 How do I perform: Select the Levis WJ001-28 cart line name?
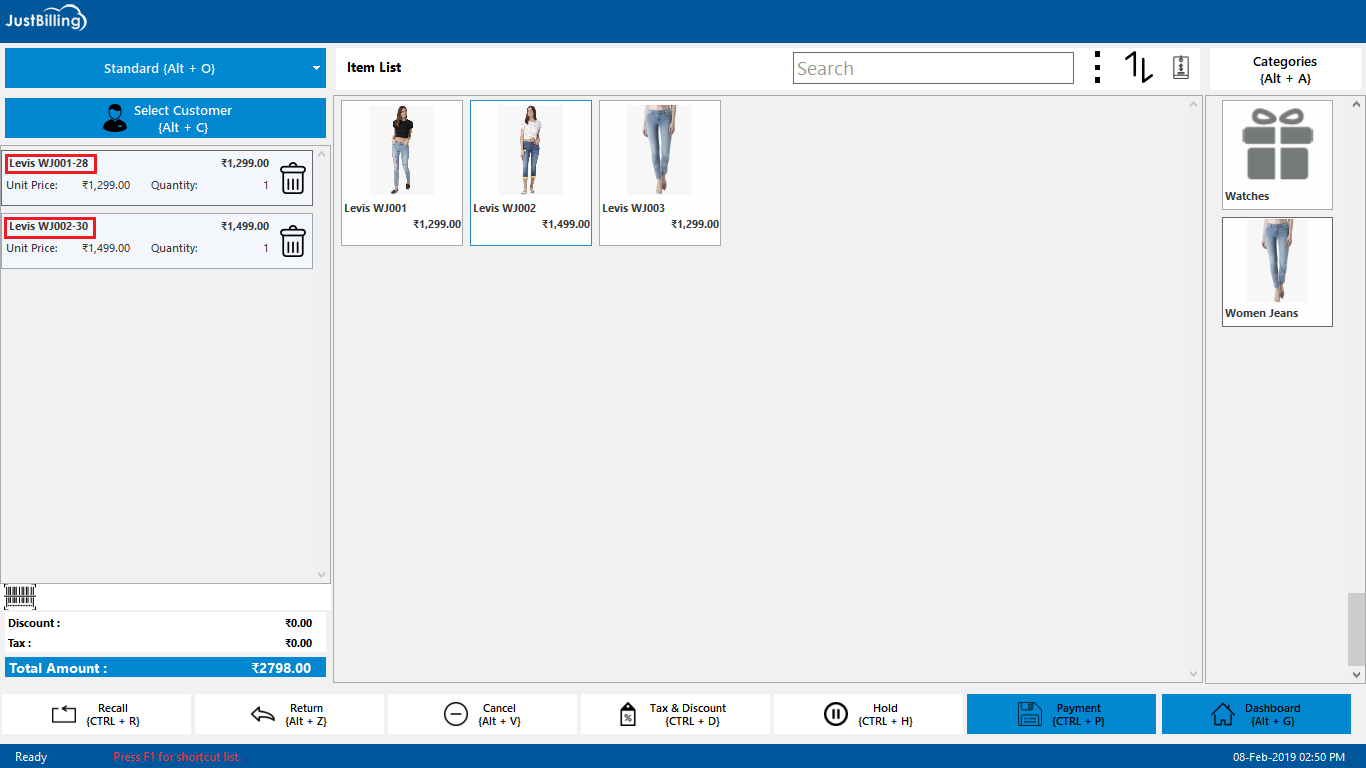click(49, 164)
